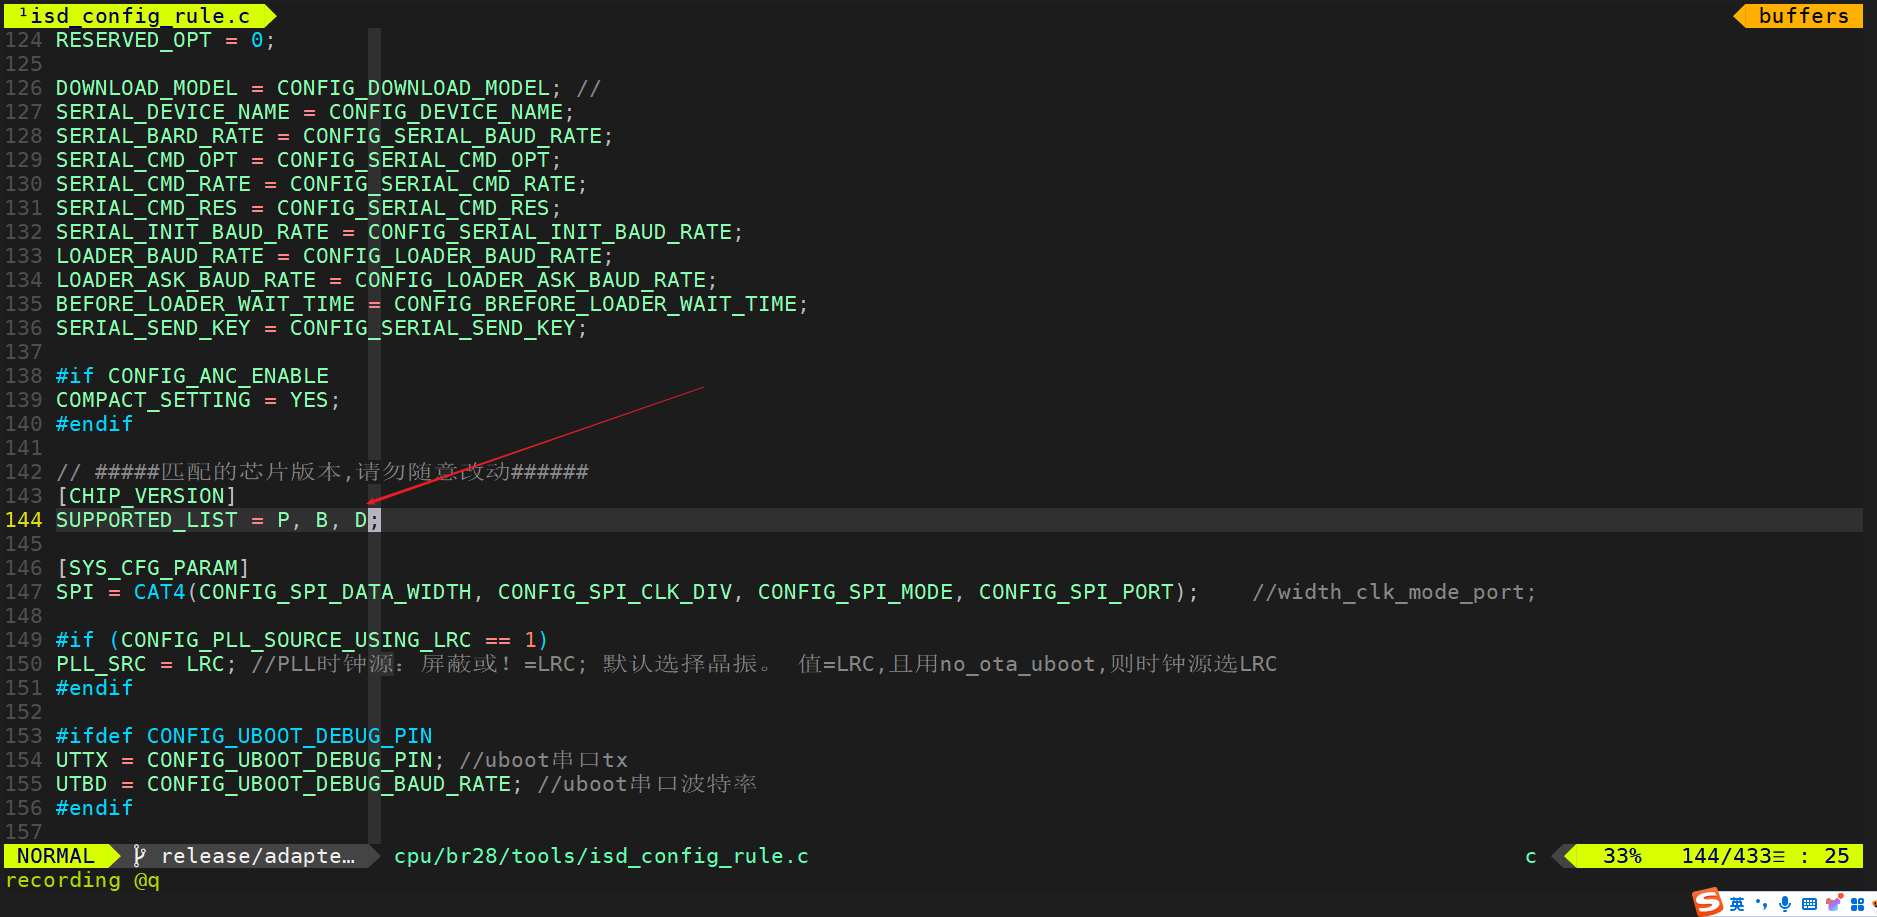Viewport: 1877px width, 917px height.
Task: Click CONFIG_SERIAL_CMD_RES value on line 131
Action: (x=413, y=208)
